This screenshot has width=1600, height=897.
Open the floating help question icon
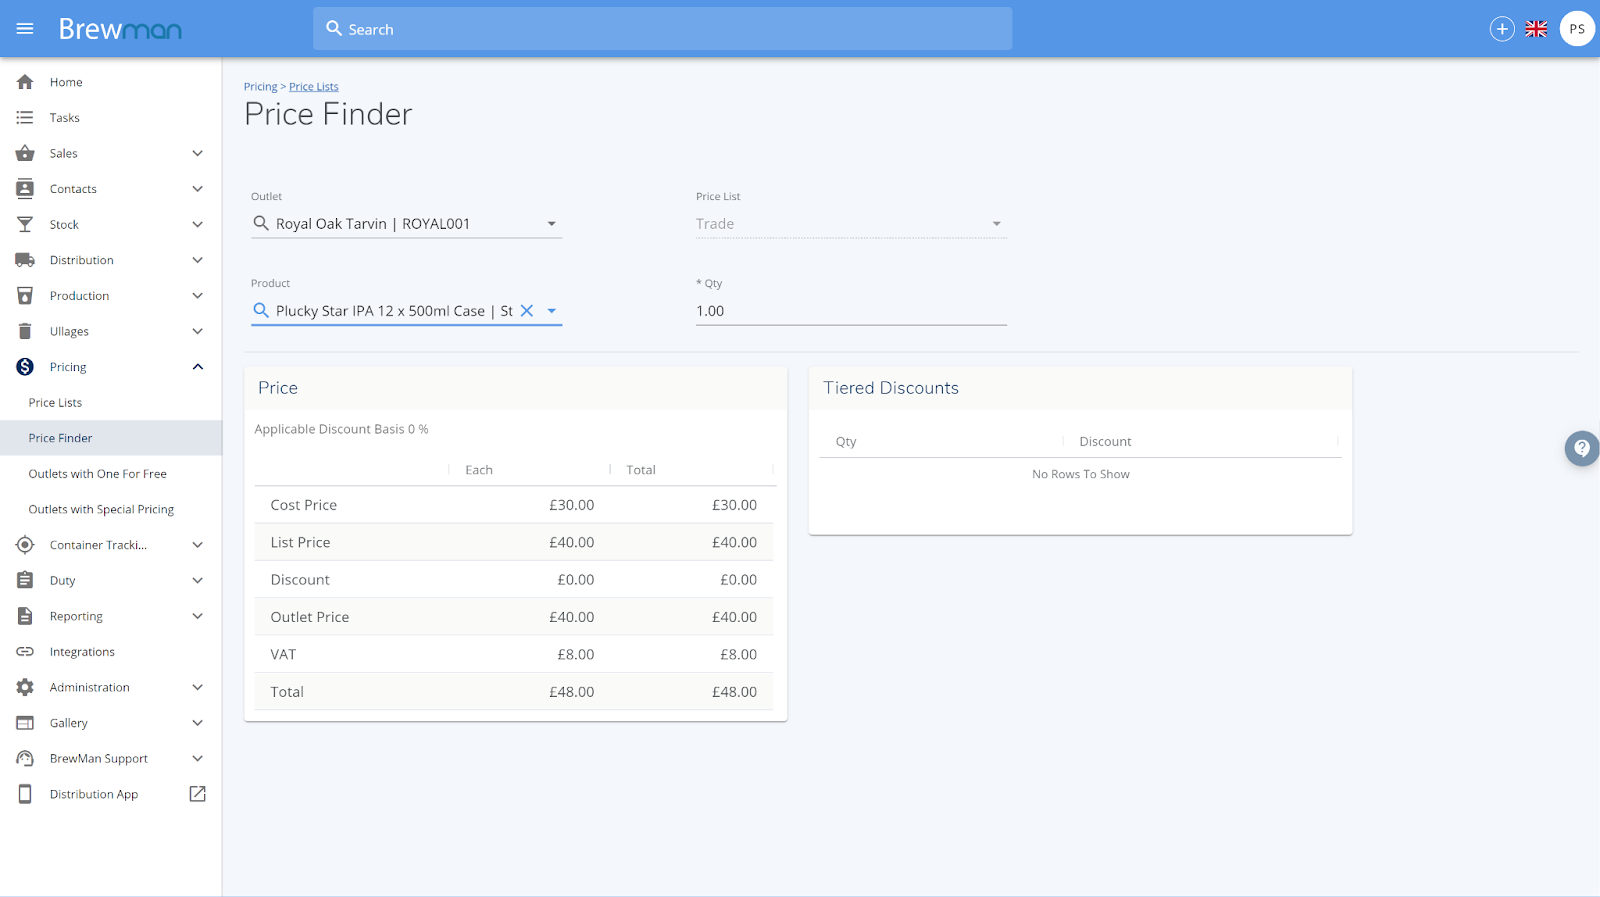tap(1582, 448)
